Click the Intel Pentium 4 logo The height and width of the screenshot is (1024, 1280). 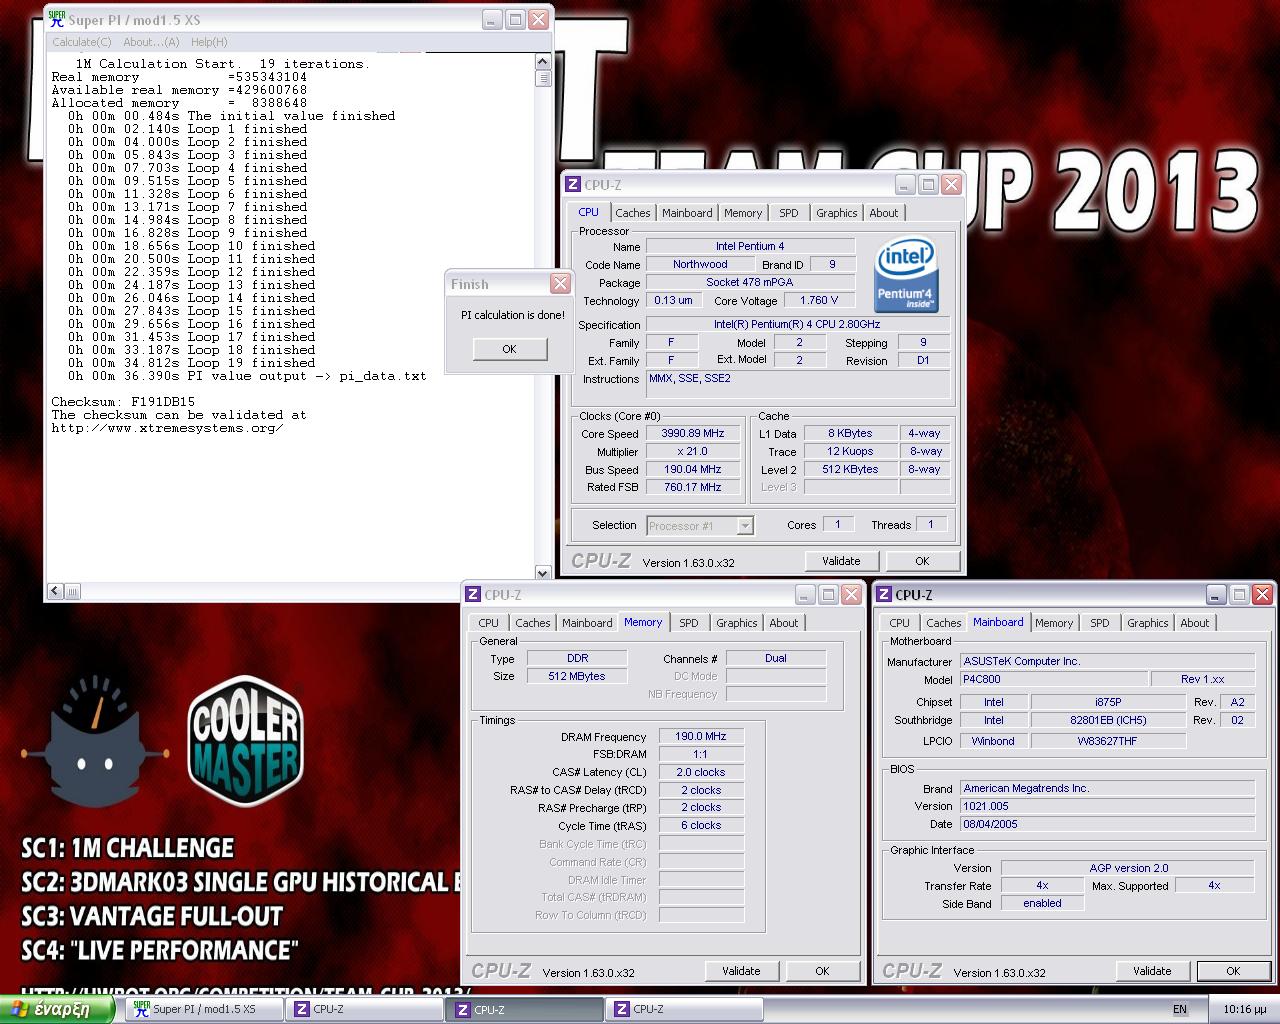tap(906, 275)
